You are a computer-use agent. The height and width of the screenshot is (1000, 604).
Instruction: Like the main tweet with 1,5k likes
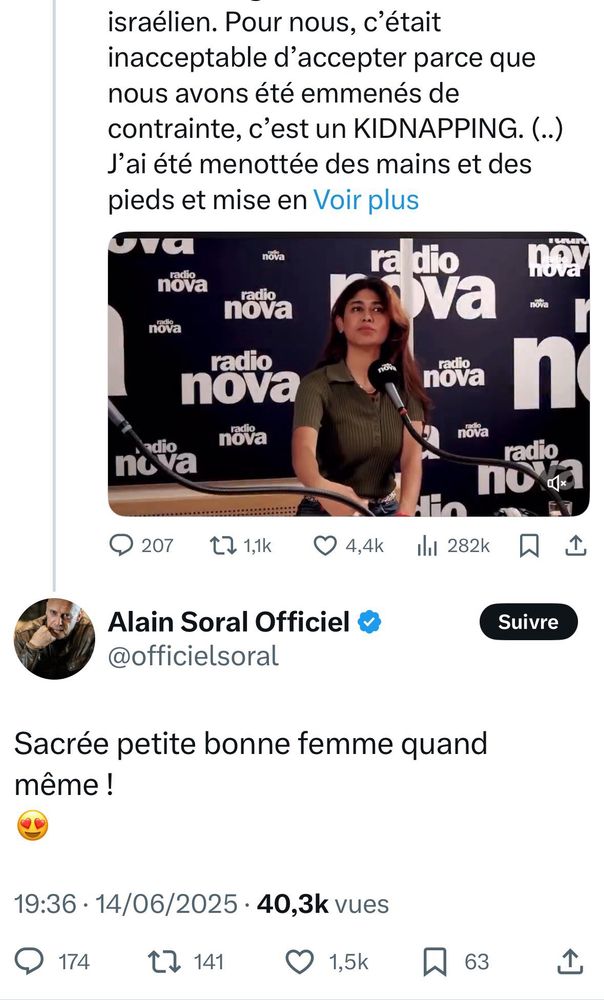pyautogui.click(x=326, y=962)
